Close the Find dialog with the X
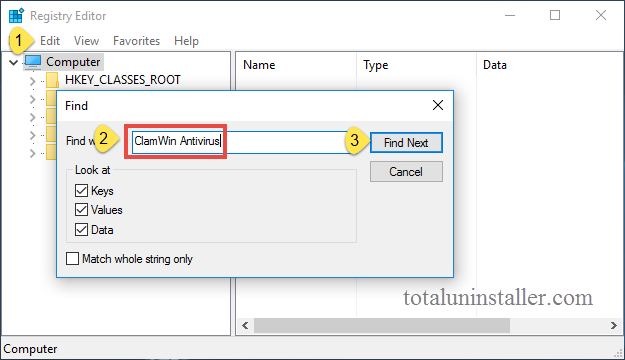The width and height of the screenshot is (625, 360). pyautogui.click(x=438, y=105)
